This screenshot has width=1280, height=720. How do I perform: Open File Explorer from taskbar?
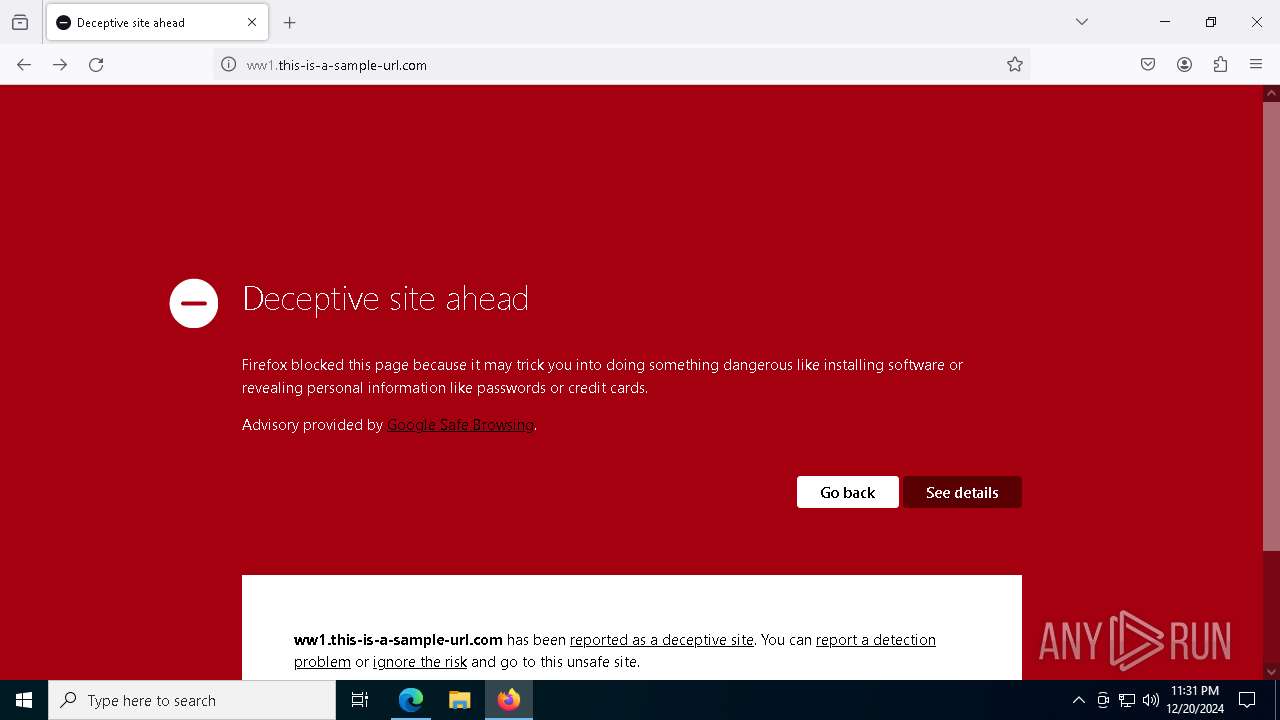point(459,700)
